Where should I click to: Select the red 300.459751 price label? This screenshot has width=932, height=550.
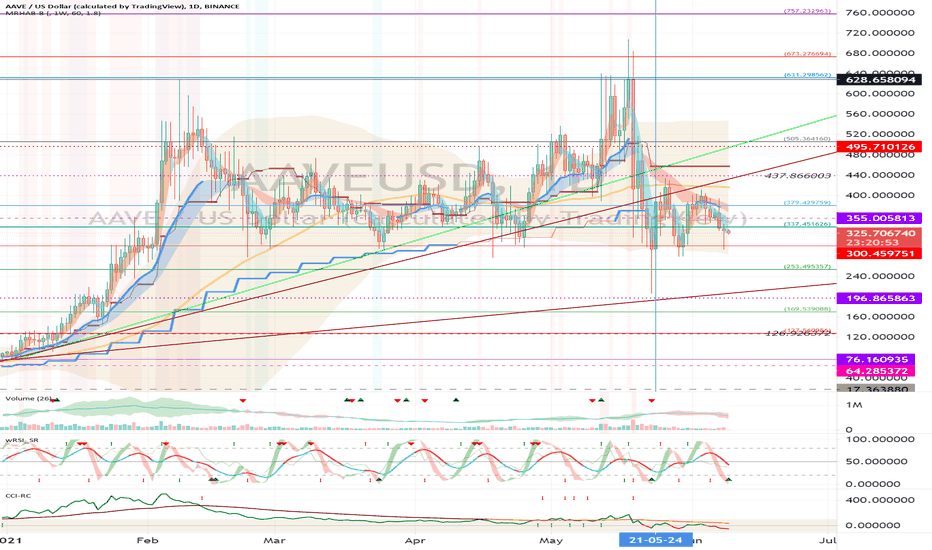pos(879,253)
